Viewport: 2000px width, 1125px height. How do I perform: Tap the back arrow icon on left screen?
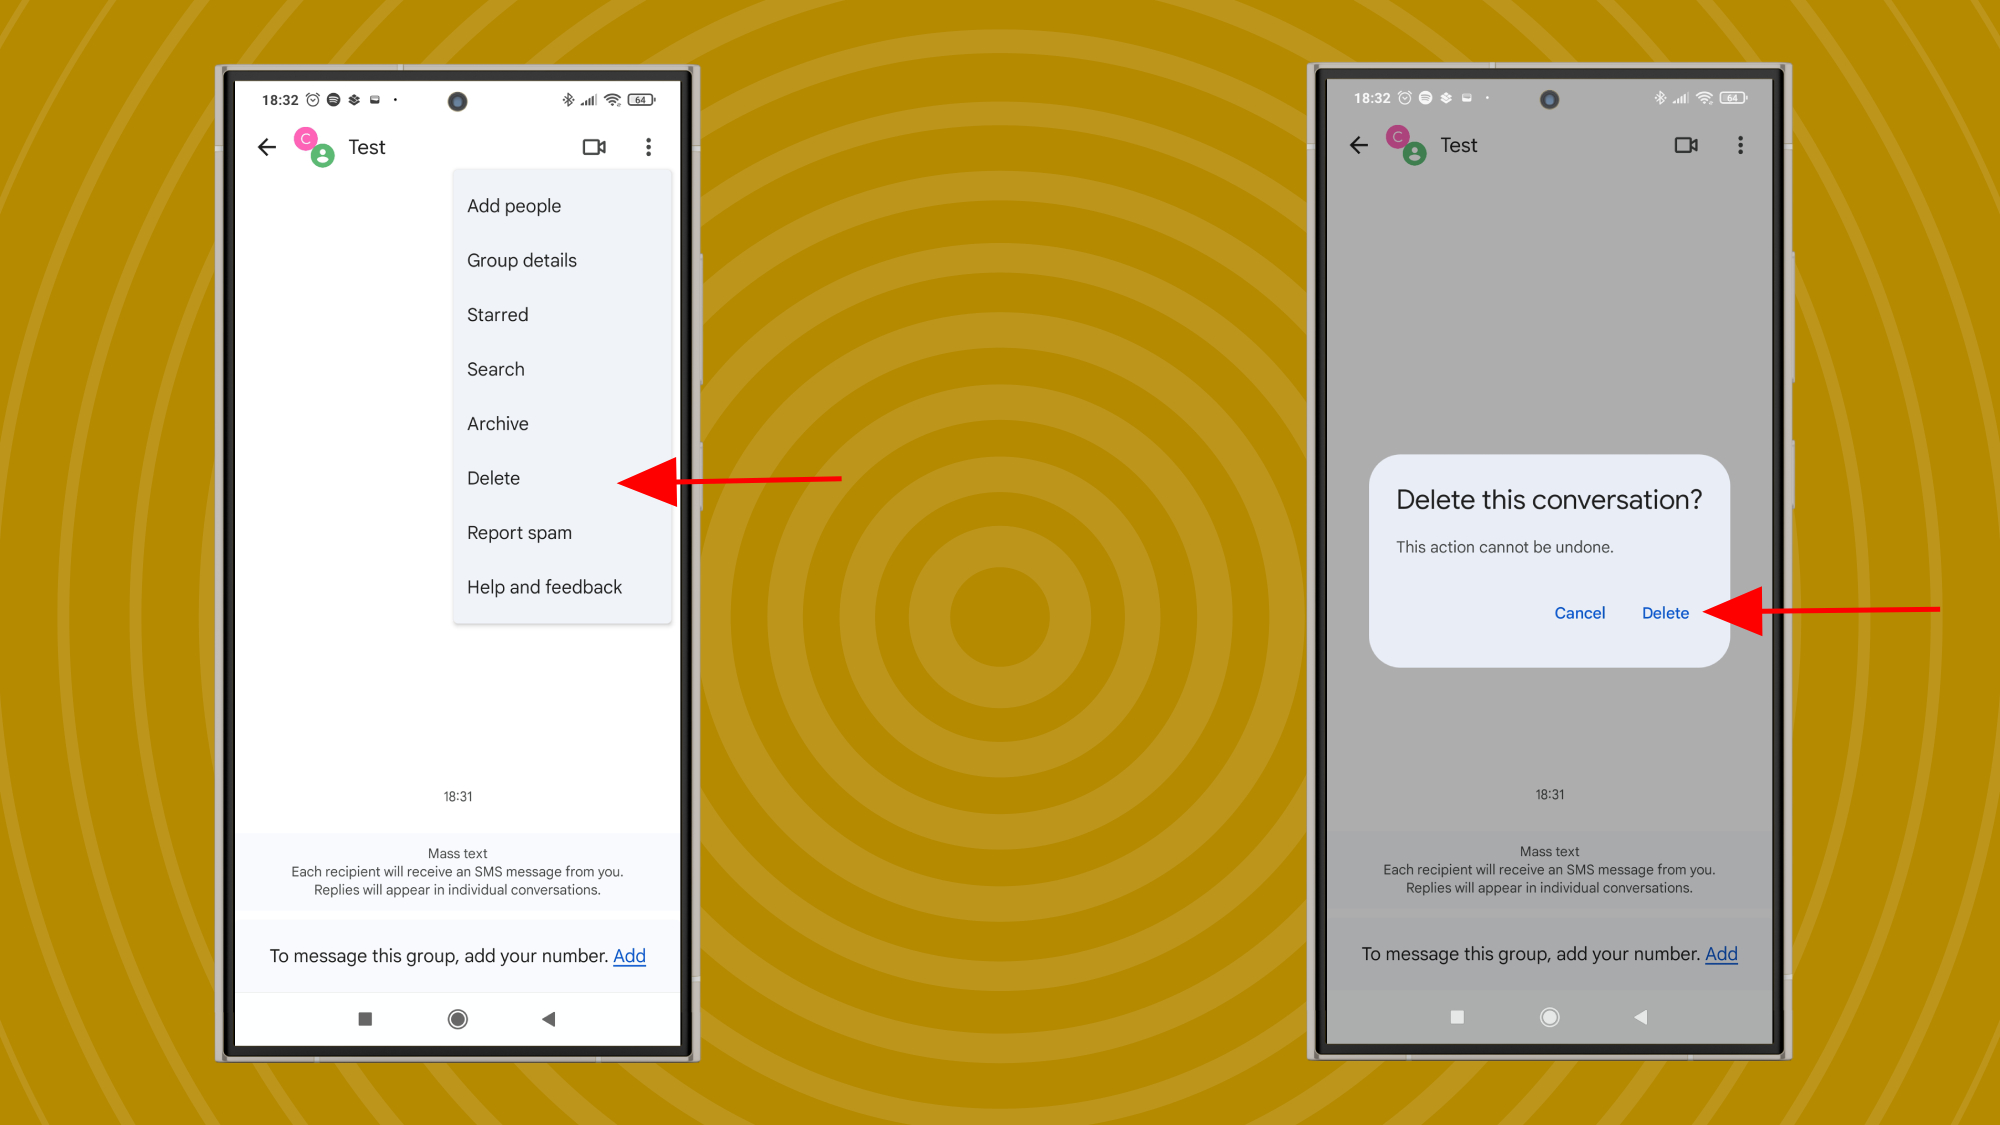[269, 147]
